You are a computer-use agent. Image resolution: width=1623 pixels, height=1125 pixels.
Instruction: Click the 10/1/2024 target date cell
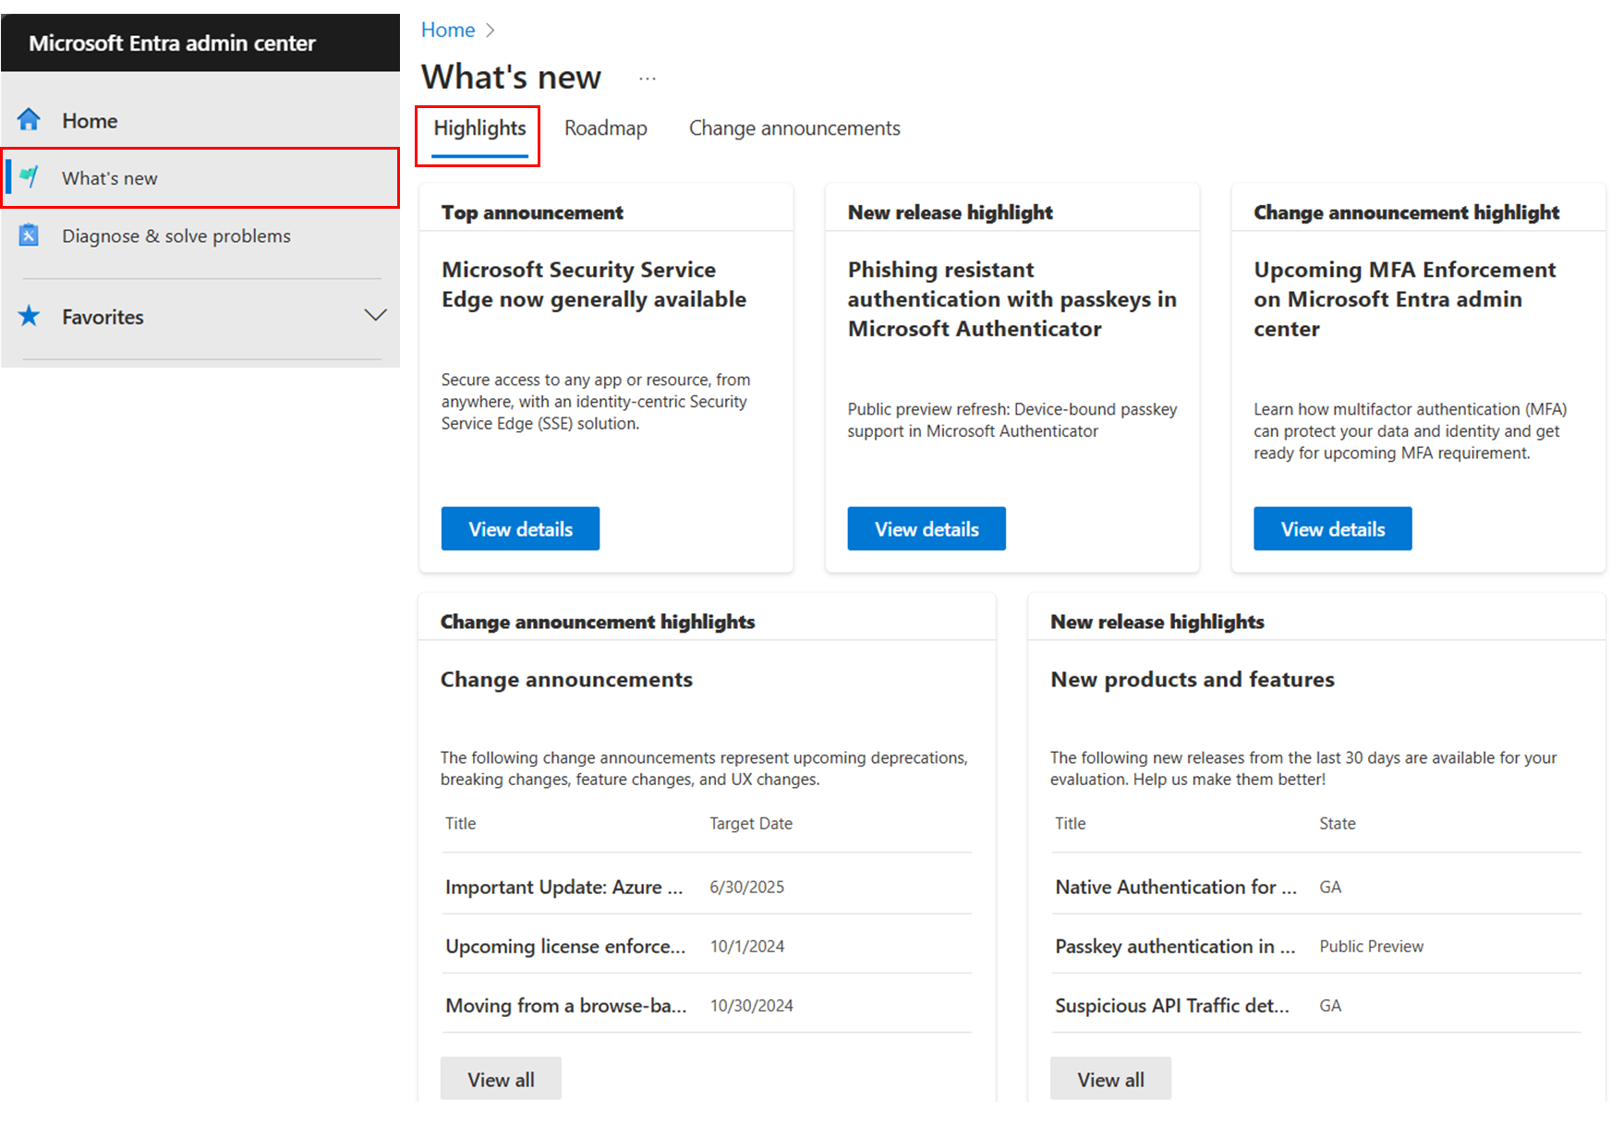coord(747,946)
